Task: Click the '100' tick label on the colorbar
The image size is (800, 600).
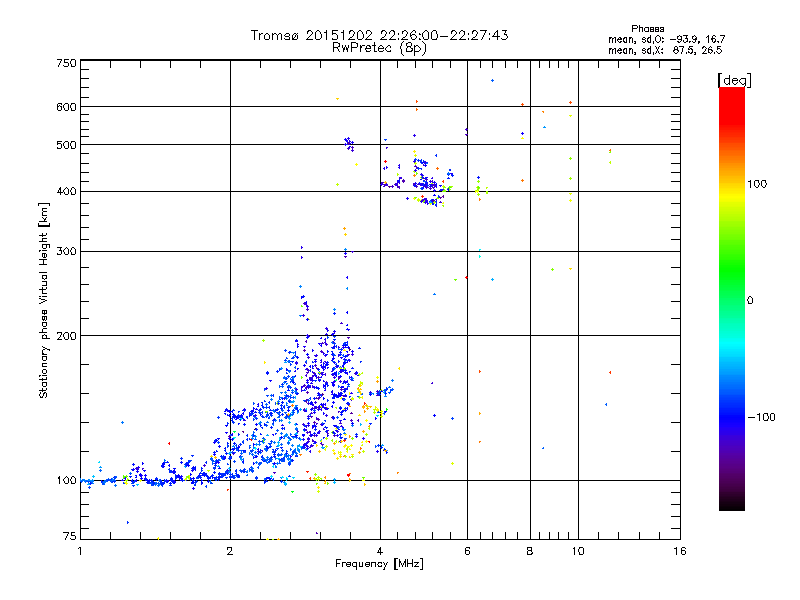Action: 757,184
